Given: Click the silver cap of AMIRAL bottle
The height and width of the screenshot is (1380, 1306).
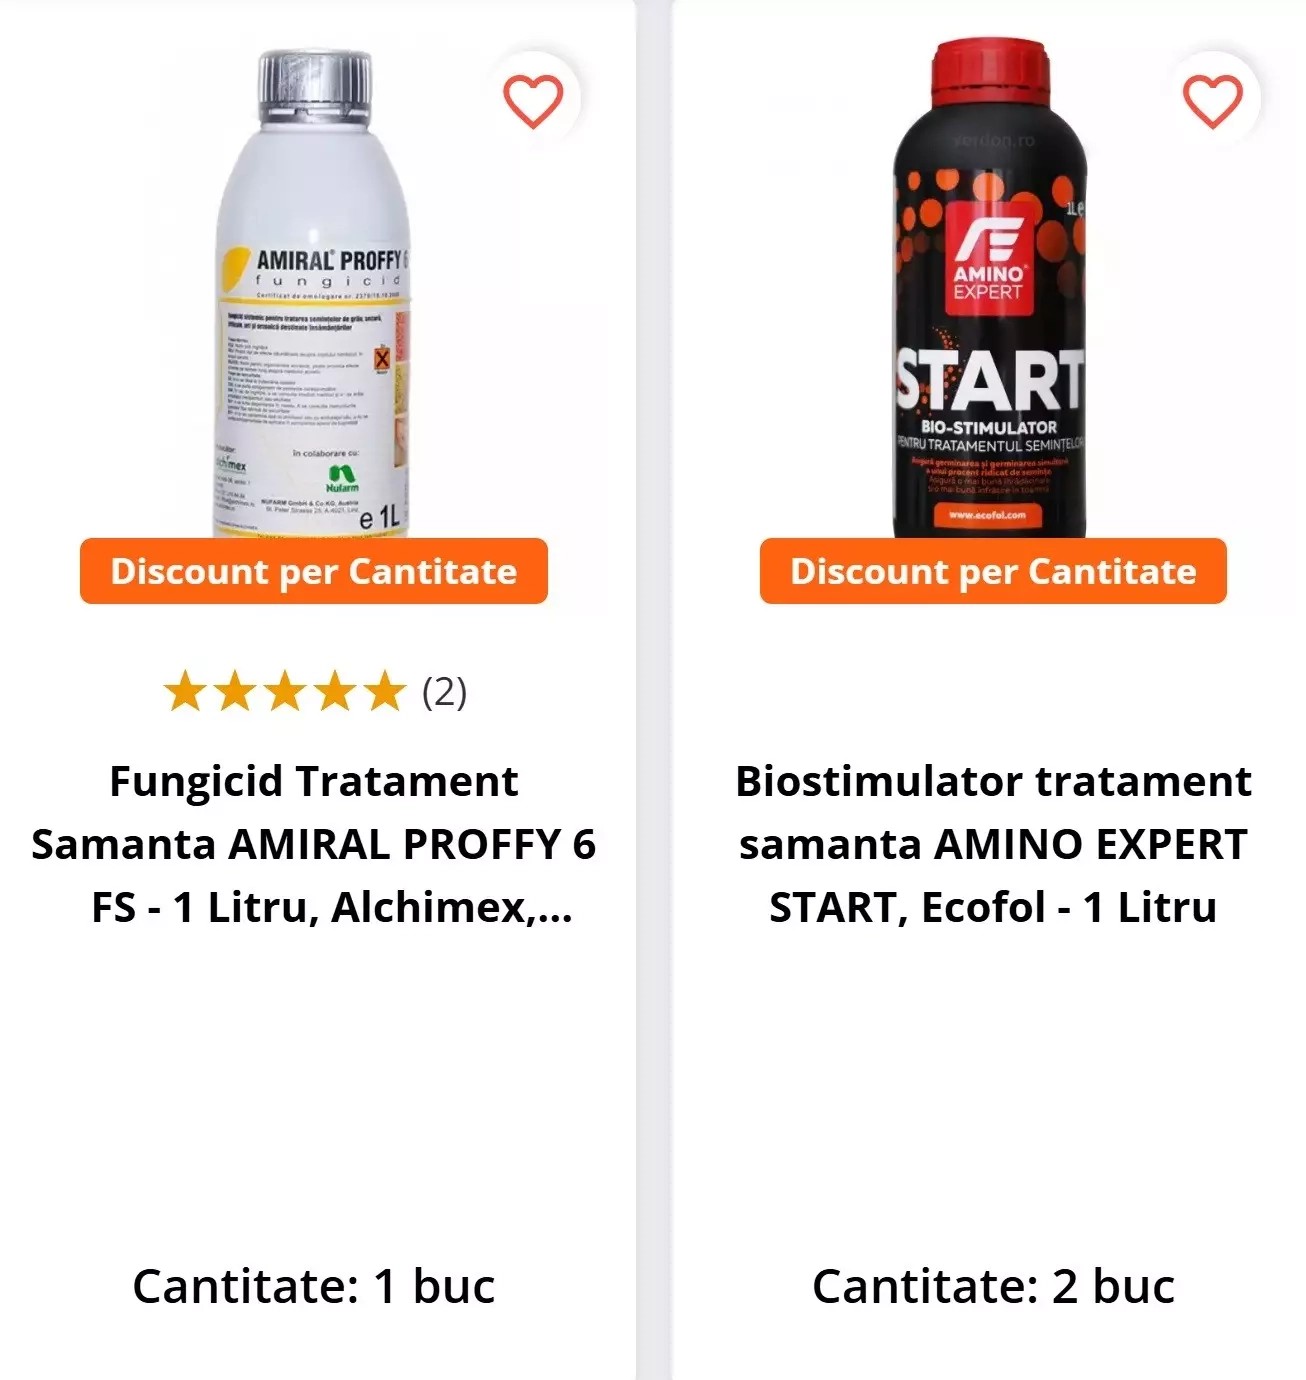Looking at the screenshot, I should click(315, 80).
